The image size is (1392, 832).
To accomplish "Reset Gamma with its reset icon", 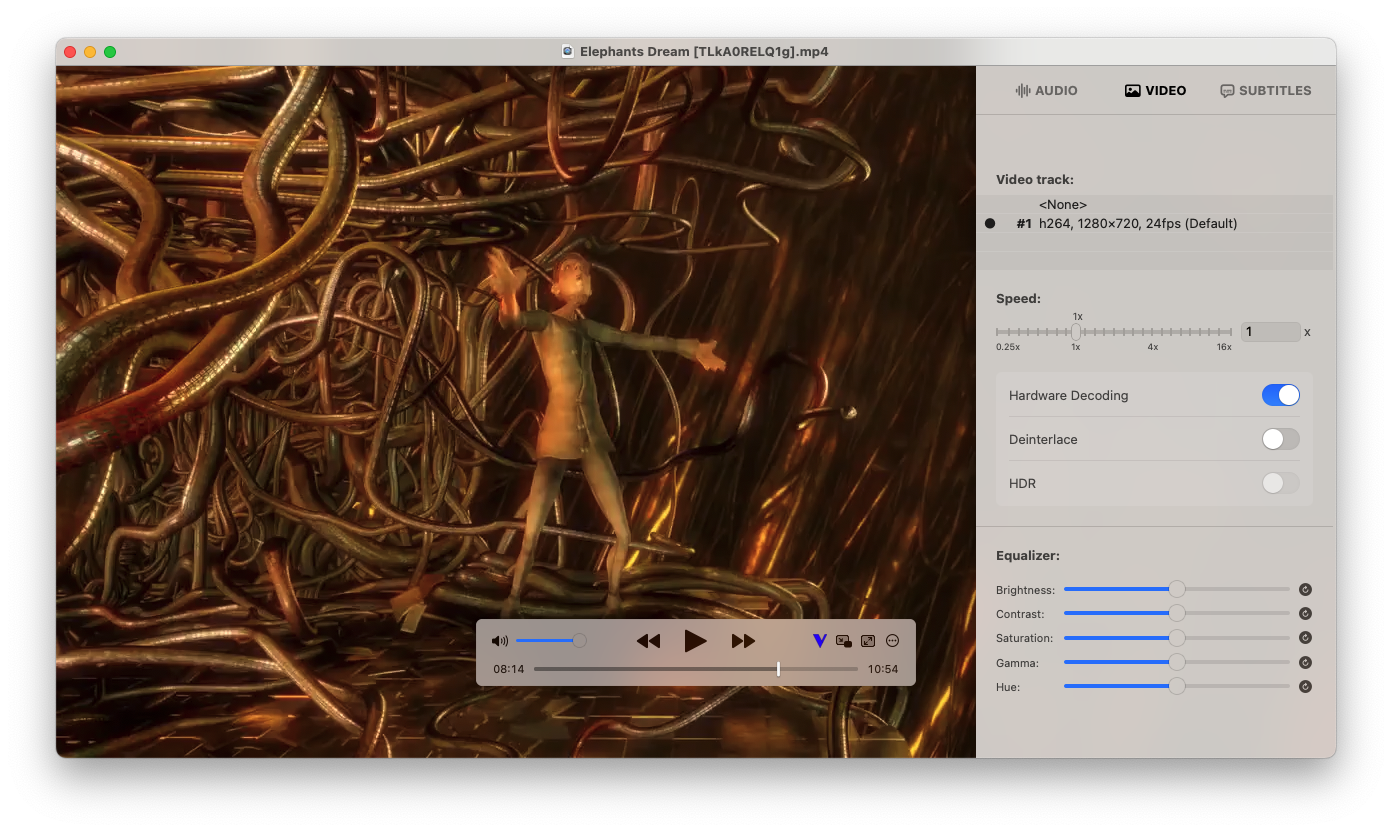I will [1305, 662].
